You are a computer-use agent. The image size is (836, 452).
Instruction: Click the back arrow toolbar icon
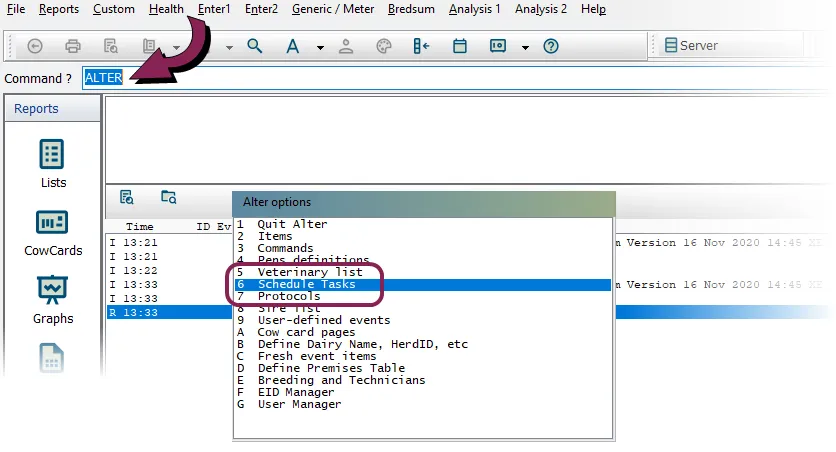click(35, 46)
